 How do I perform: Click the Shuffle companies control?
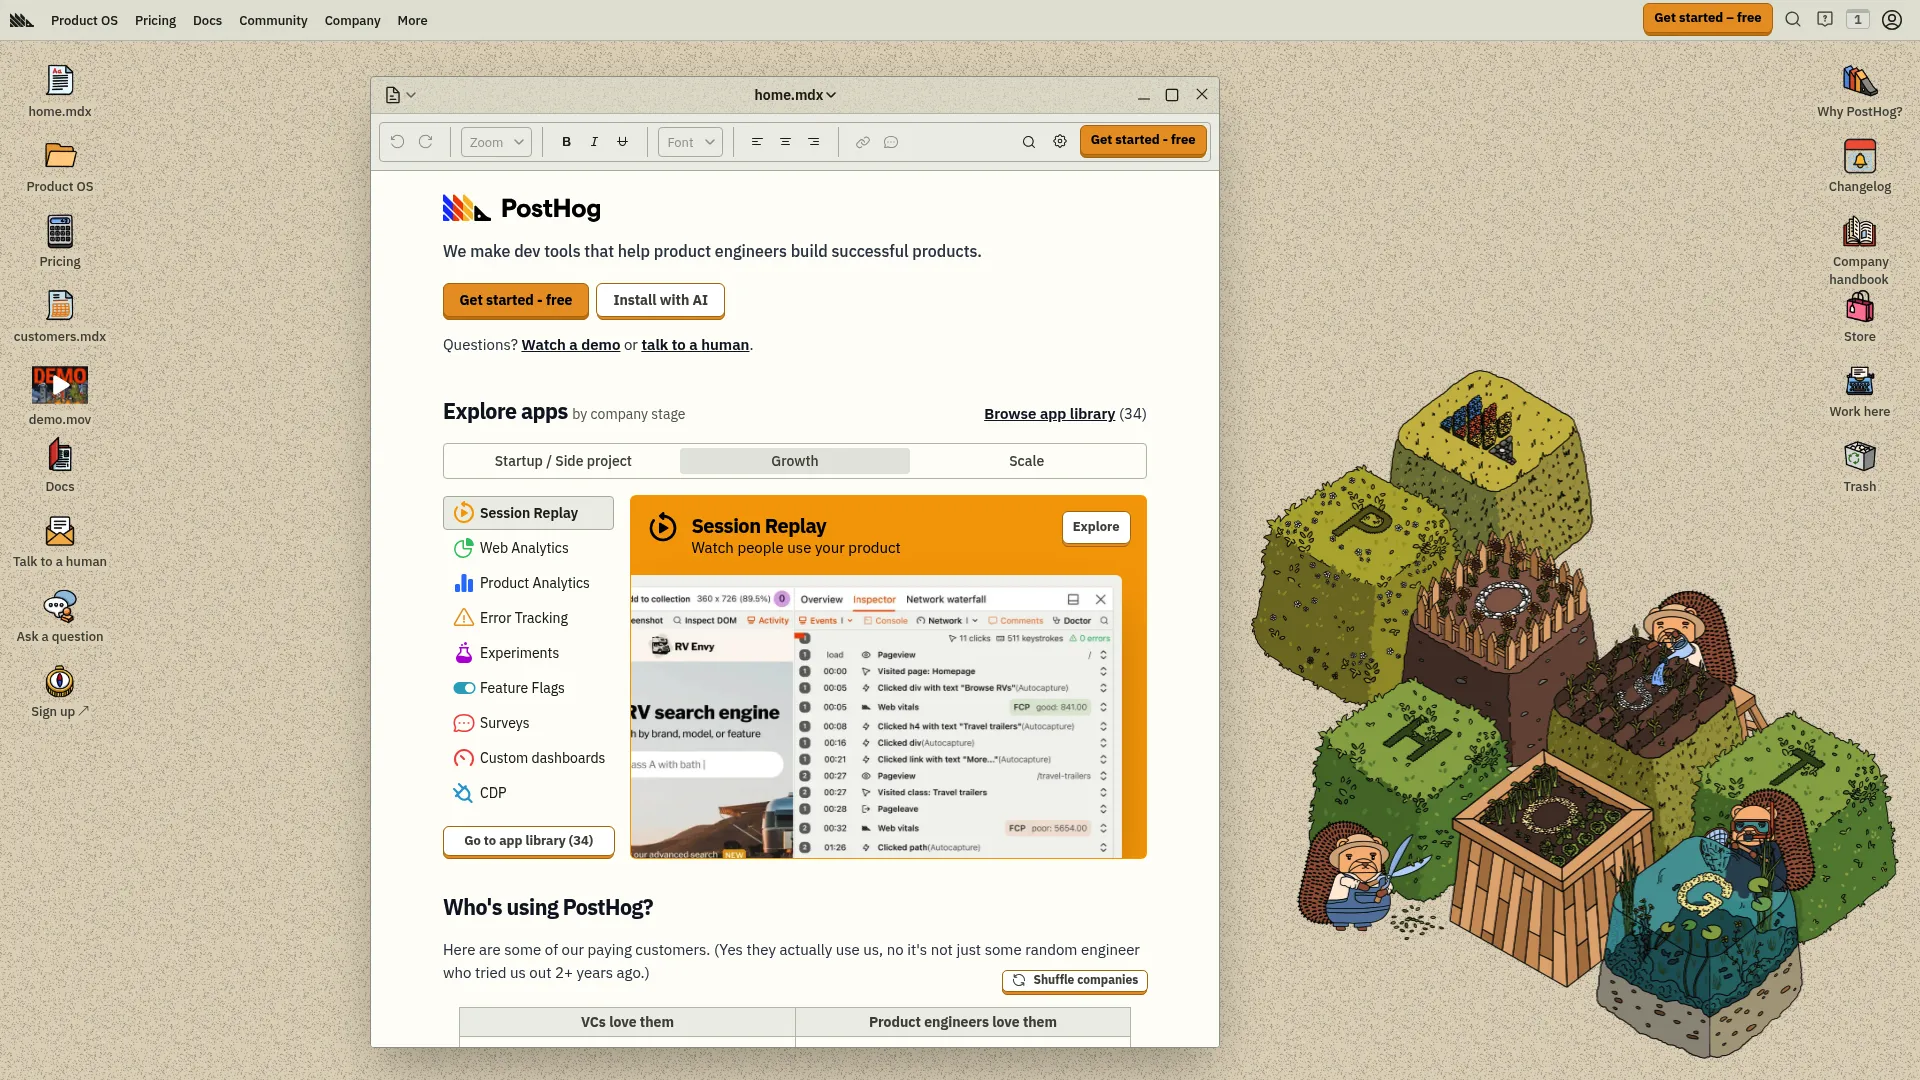tap(1074, 980)
